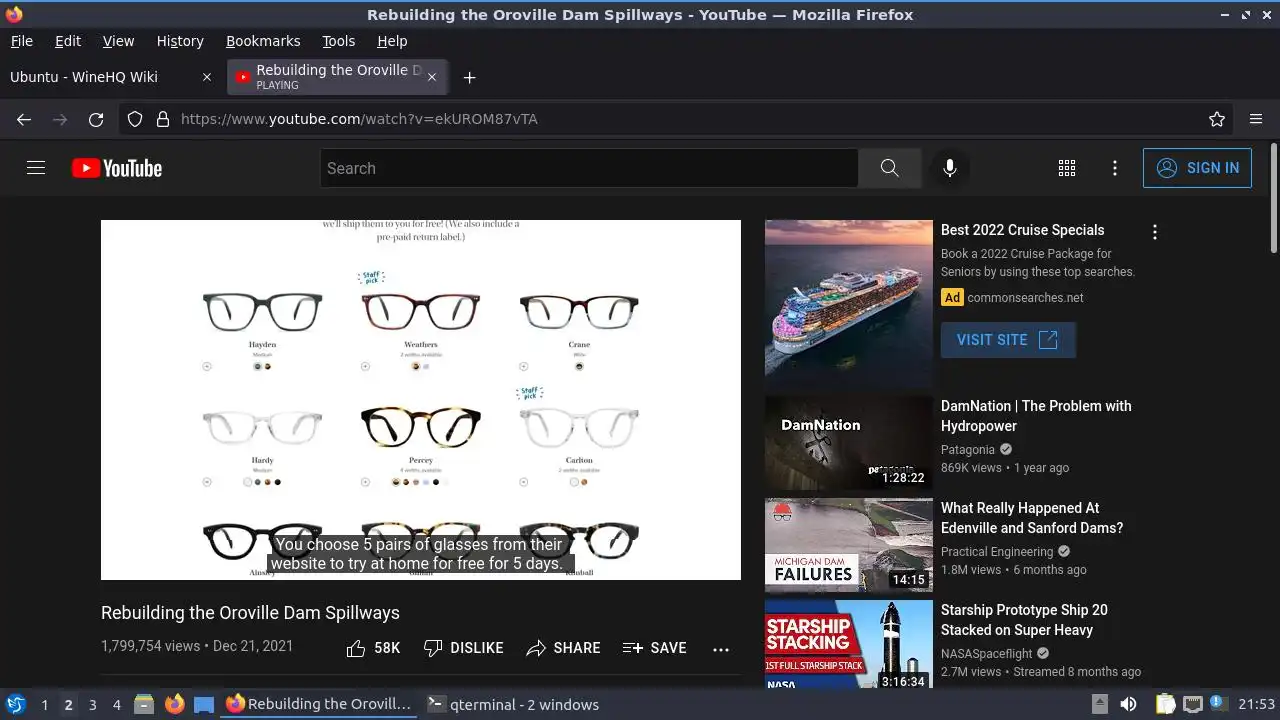This screenshot has width=1280, height=720.
Task: Click the Firefox forward arrow
Action: click(x=60, y=119)
